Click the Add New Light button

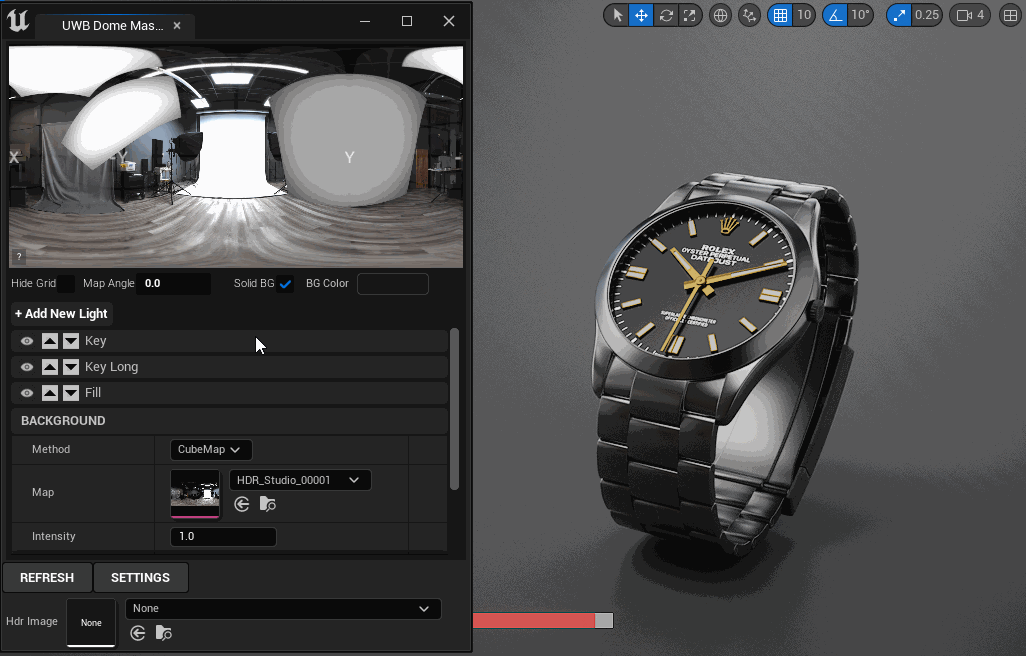point(61,313)
